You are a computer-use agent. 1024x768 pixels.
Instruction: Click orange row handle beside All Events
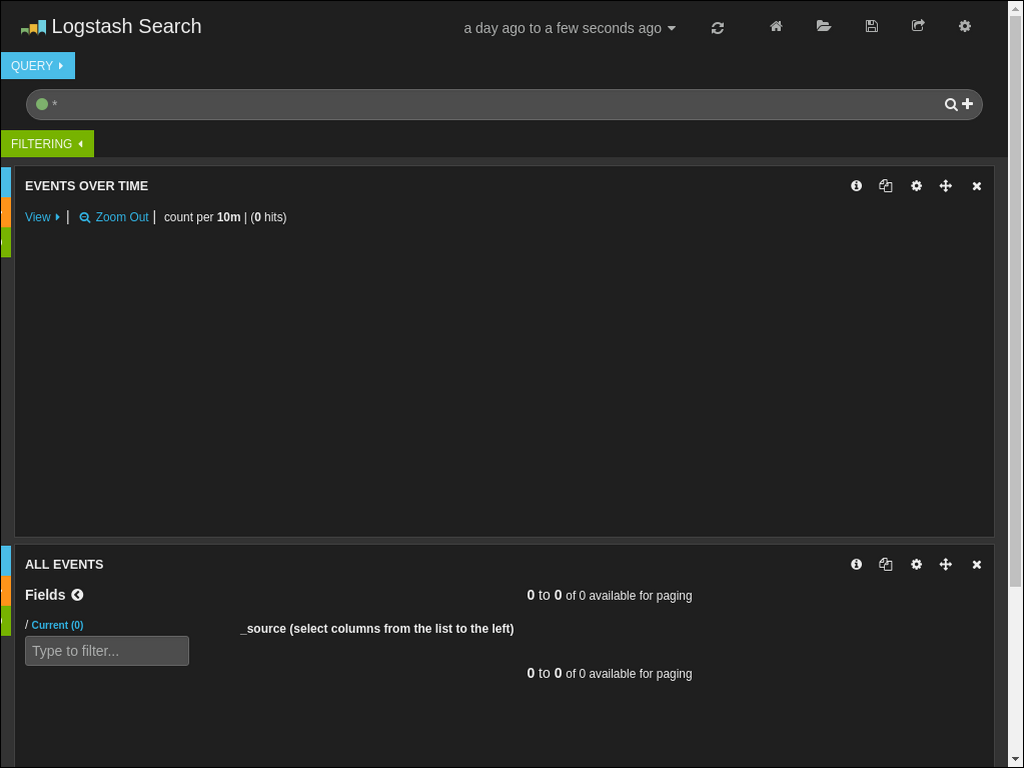tap(6, 591)
